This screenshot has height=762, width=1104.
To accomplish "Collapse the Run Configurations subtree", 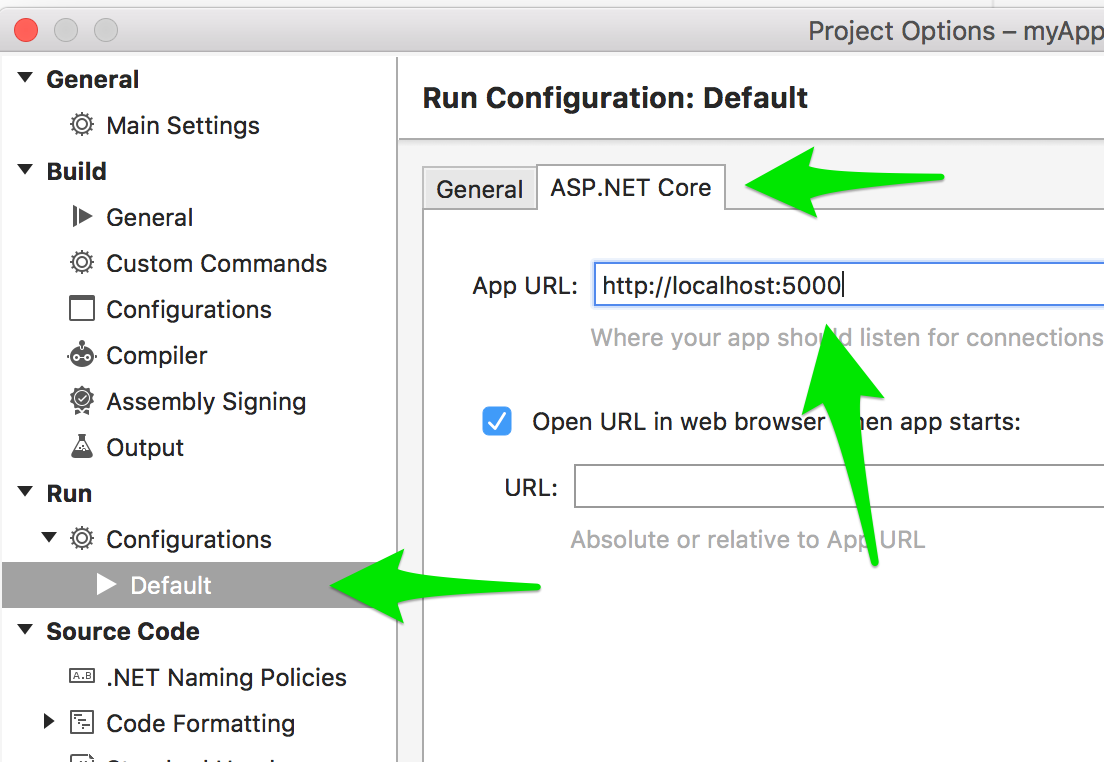I will 49,539.
